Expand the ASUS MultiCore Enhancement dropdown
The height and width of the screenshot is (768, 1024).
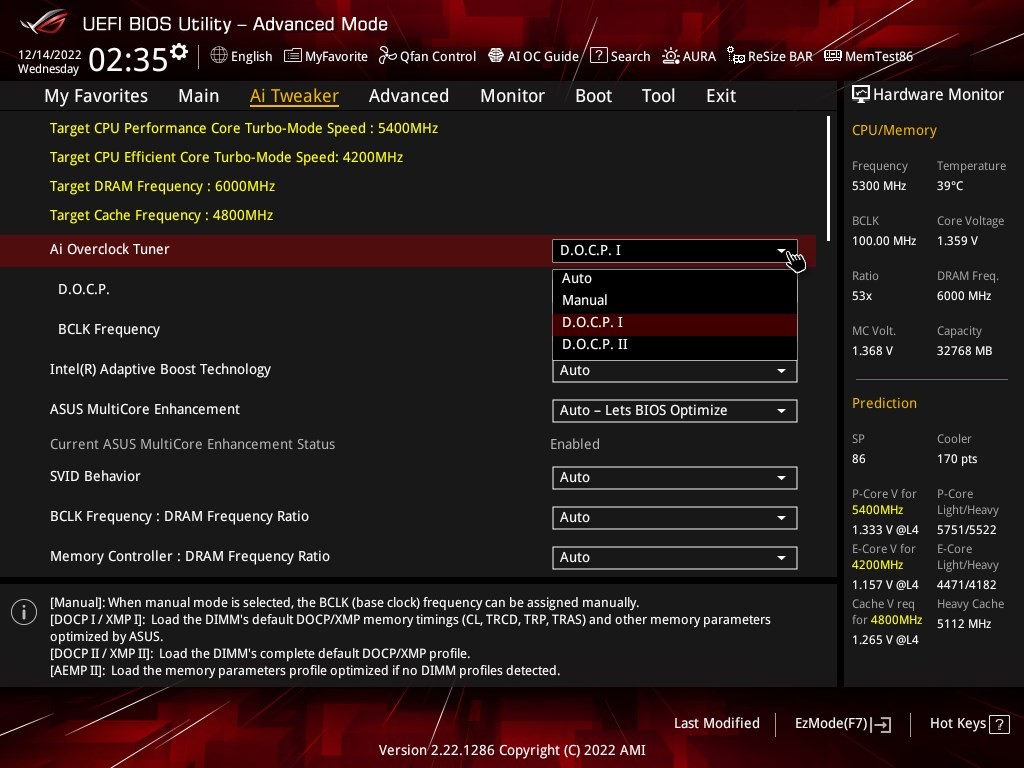674,410
